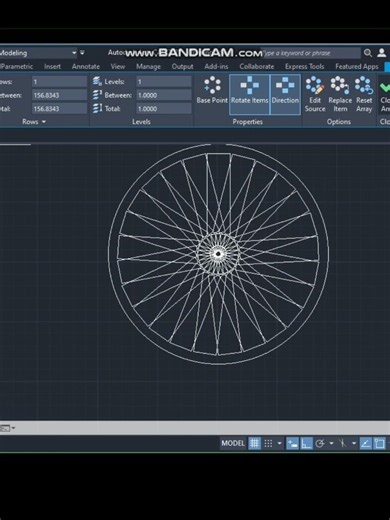This screenshot has width=390, height=520.
Task: Click Rows Total field showing 156.8343
Action: [59, 108]
